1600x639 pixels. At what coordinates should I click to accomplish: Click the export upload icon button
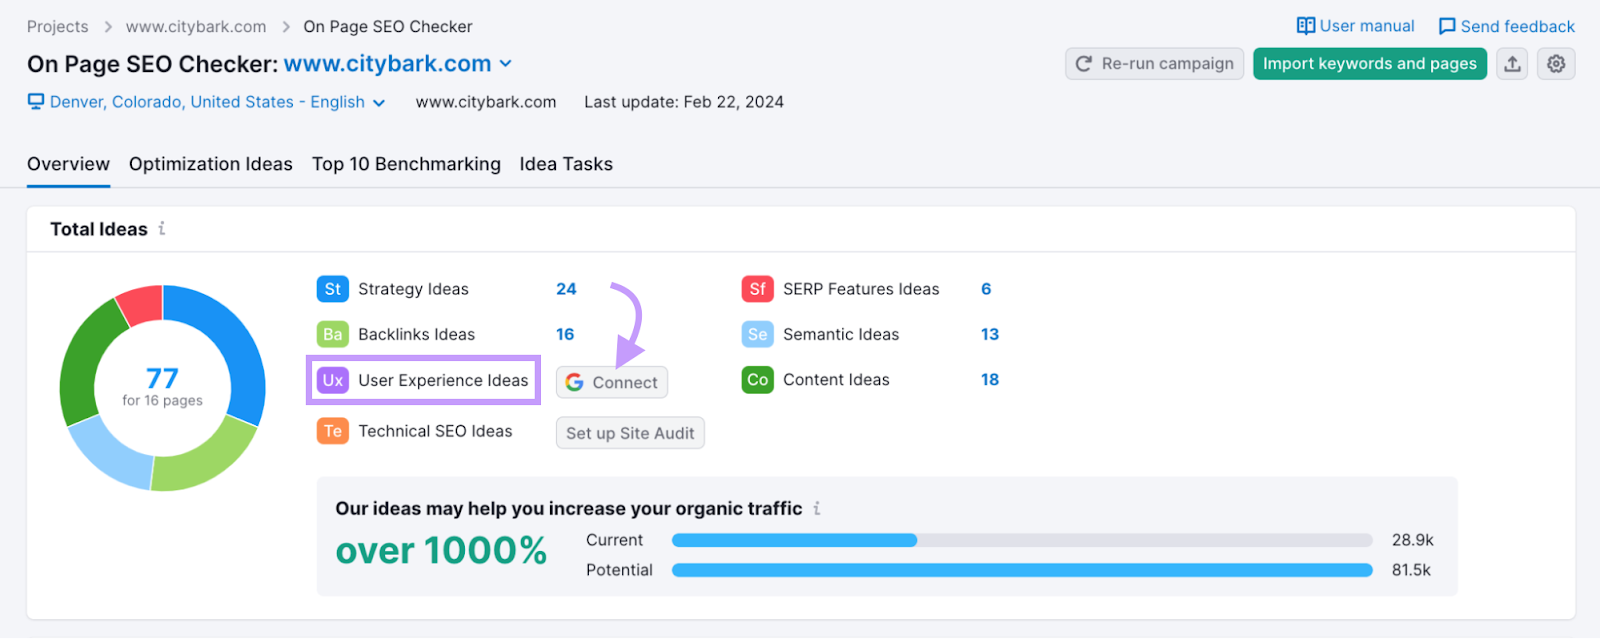(x=1512, y=64)
